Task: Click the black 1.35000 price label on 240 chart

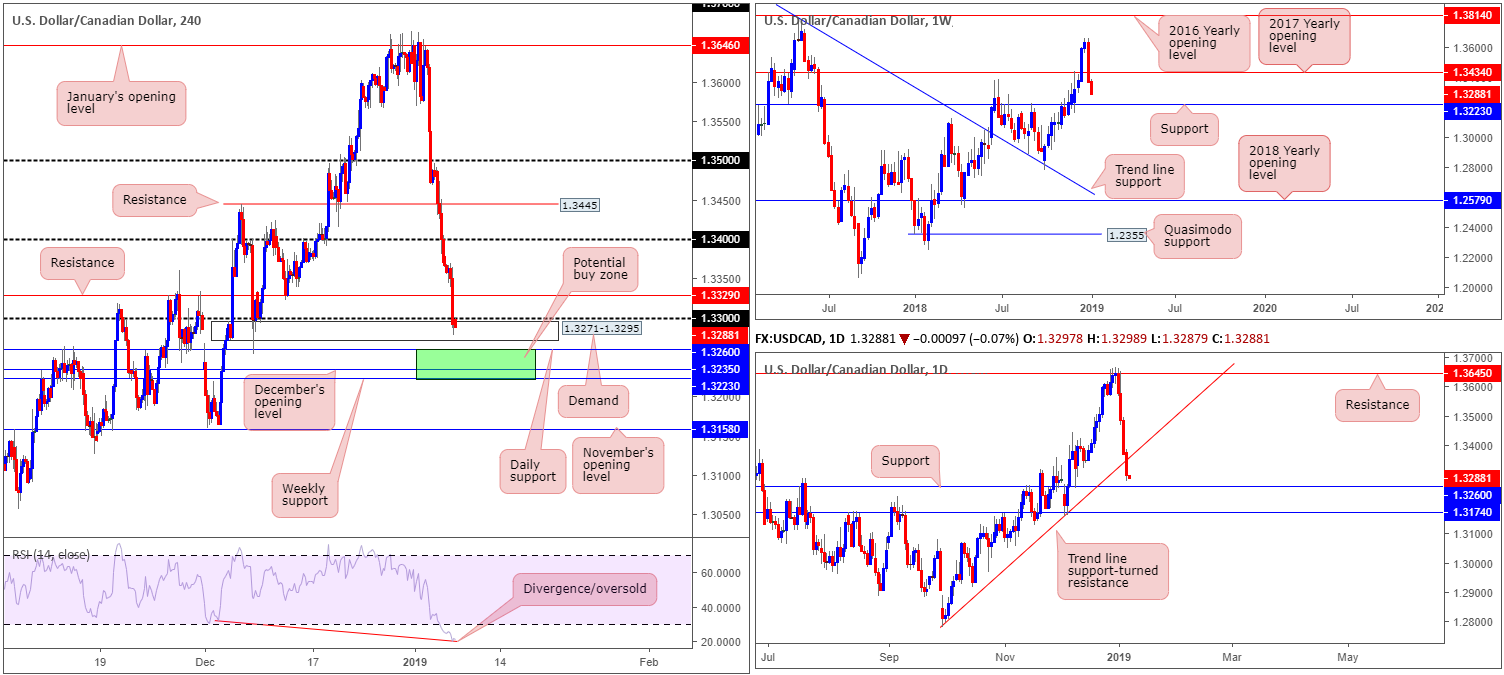Action: [718, 160]
